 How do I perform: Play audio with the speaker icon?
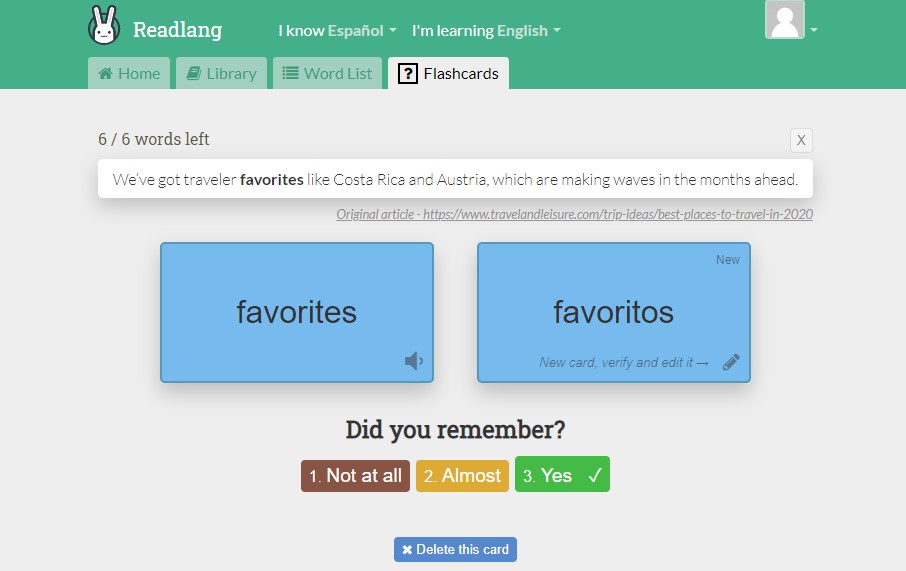click(x=414, y=361)
